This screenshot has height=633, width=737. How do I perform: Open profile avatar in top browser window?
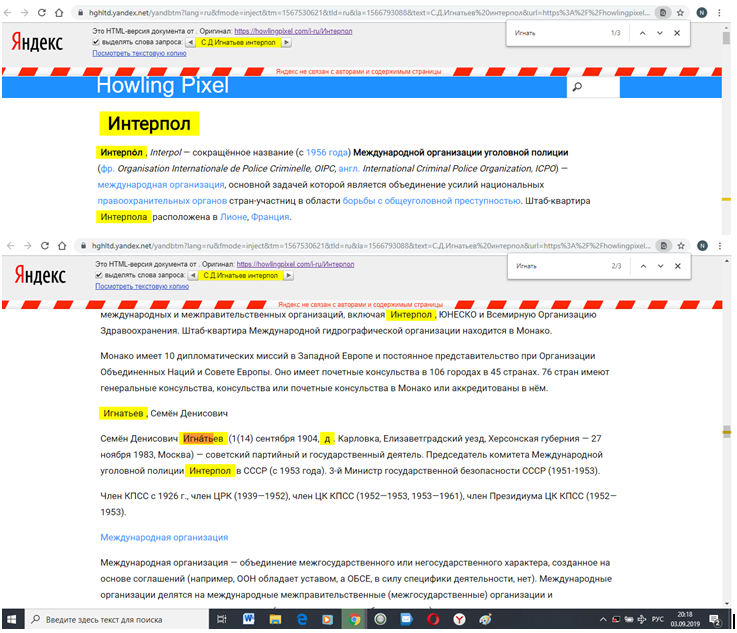click(702, 13)
